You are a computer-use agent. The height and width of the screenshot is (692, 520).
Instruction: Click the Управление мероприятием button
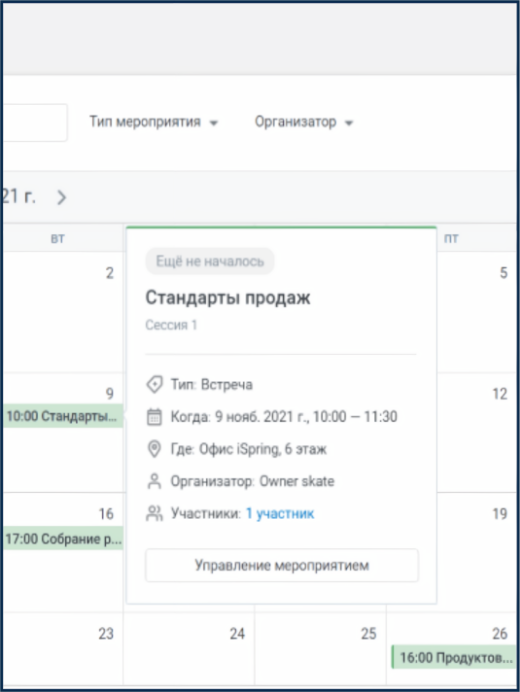click(x=282, y=565)
